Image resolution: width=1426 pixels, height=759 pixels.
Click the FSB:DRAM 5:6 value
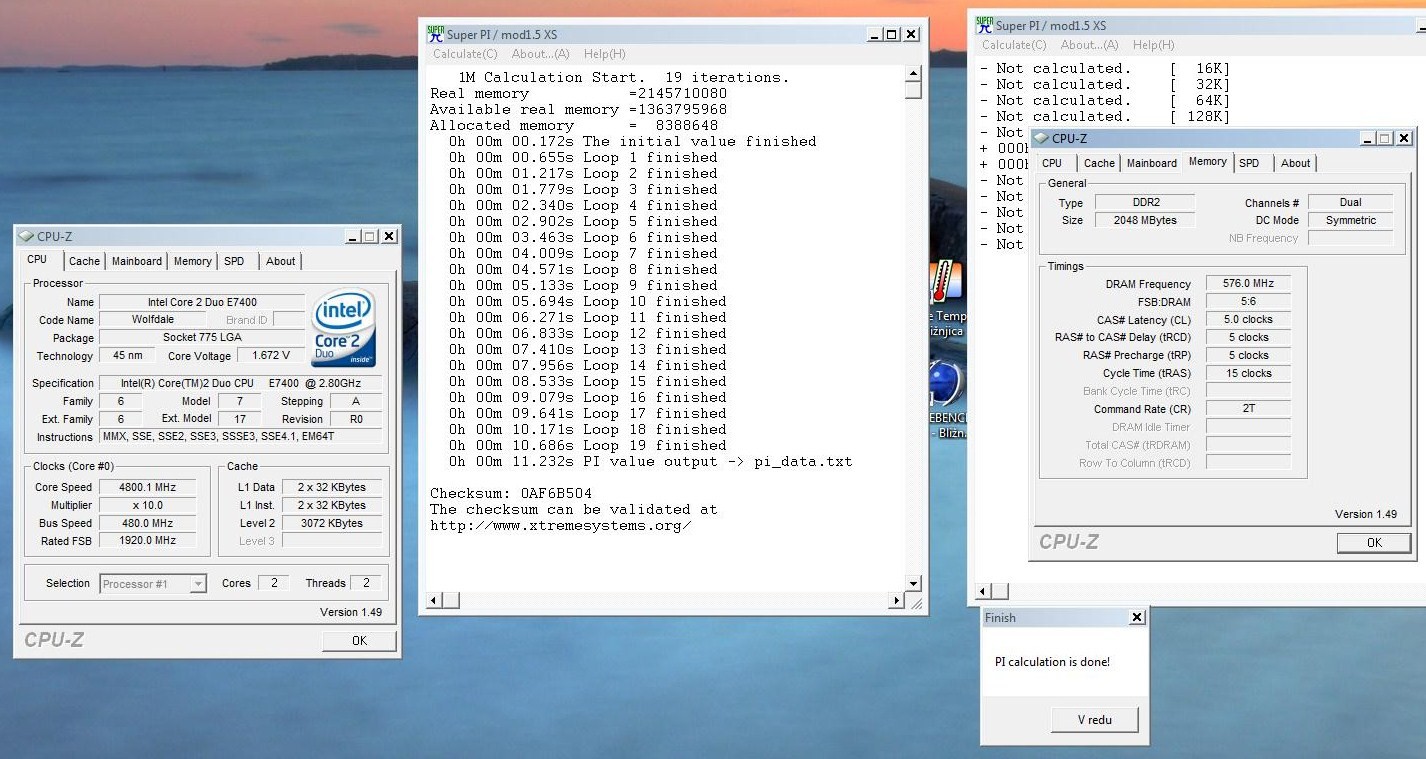(1248, 301)
